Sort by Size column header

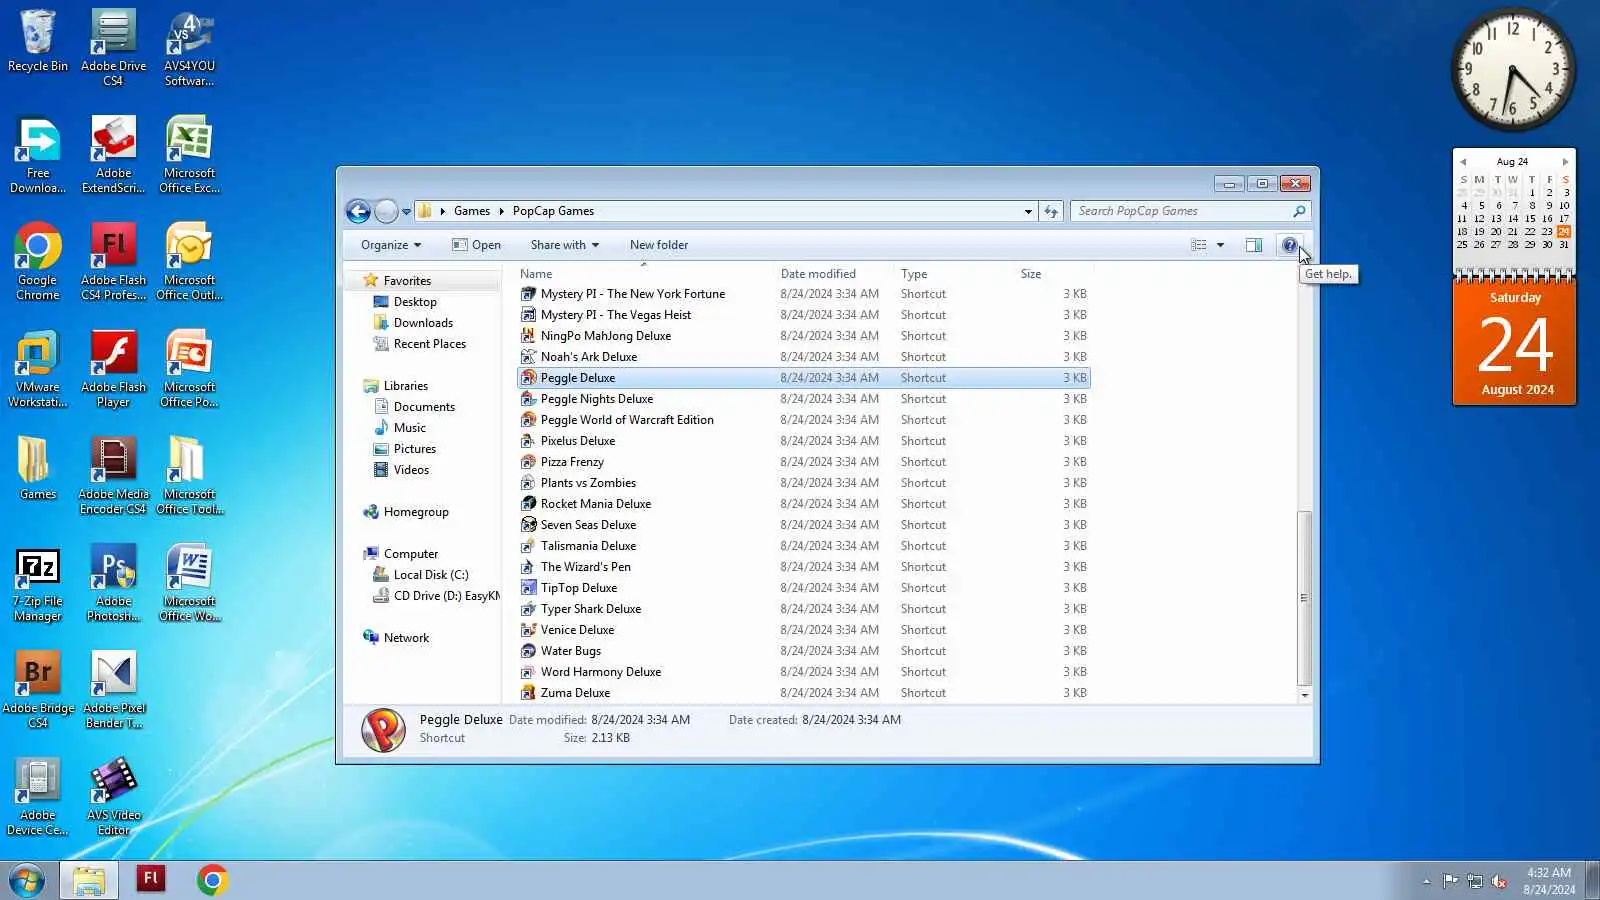coord(1054,274)
